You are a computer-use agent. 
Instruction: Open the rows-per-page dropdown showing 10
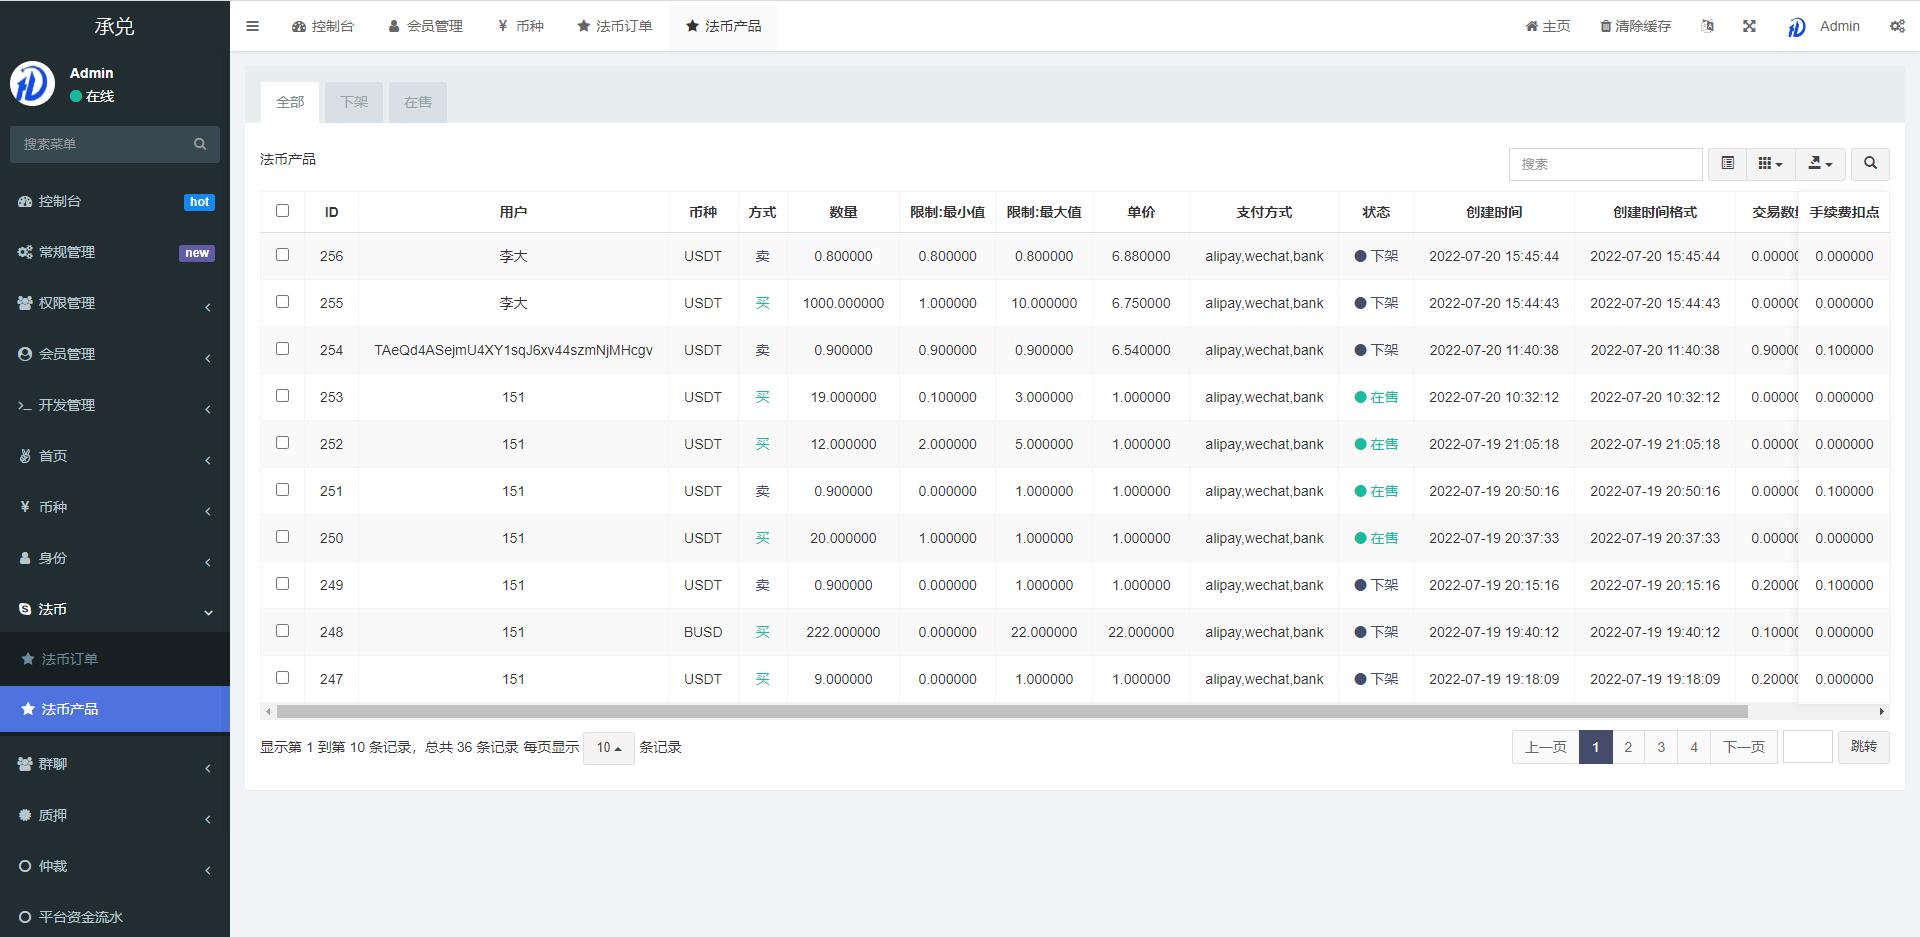tap(608, 747)
